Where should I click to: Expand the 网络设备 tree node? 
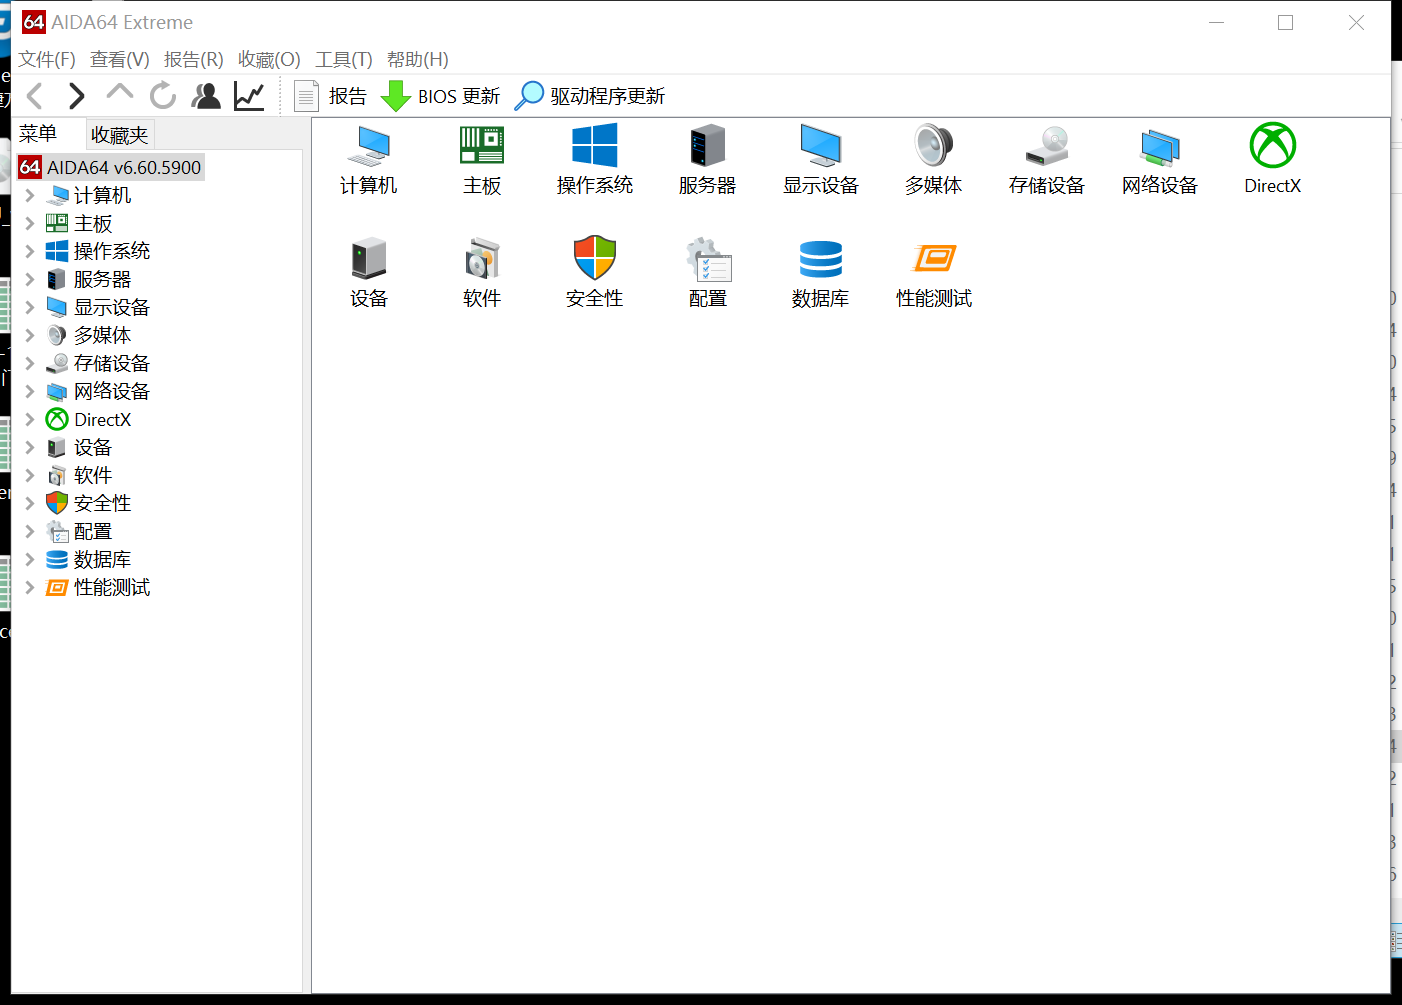coord(30,391)
